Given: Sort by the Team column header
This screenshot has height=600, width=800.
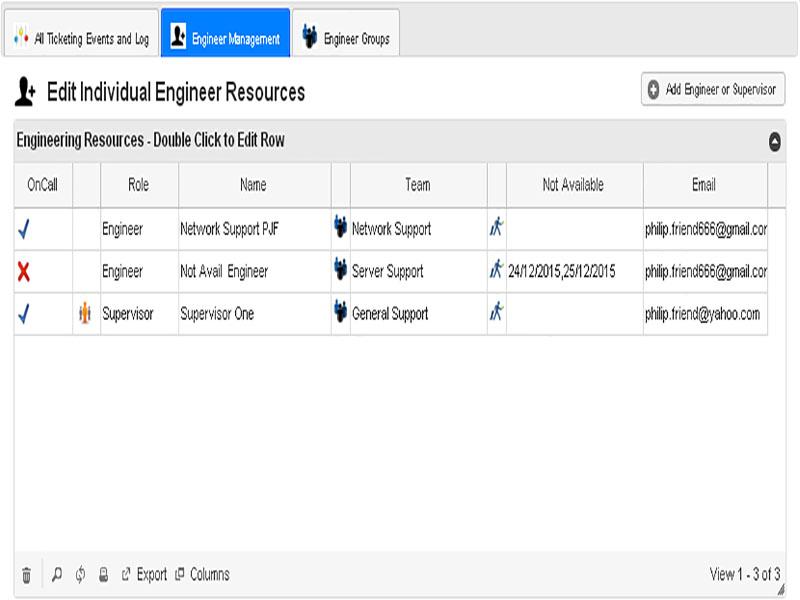Looking at the screenshot, I should [x=418, y=185].
